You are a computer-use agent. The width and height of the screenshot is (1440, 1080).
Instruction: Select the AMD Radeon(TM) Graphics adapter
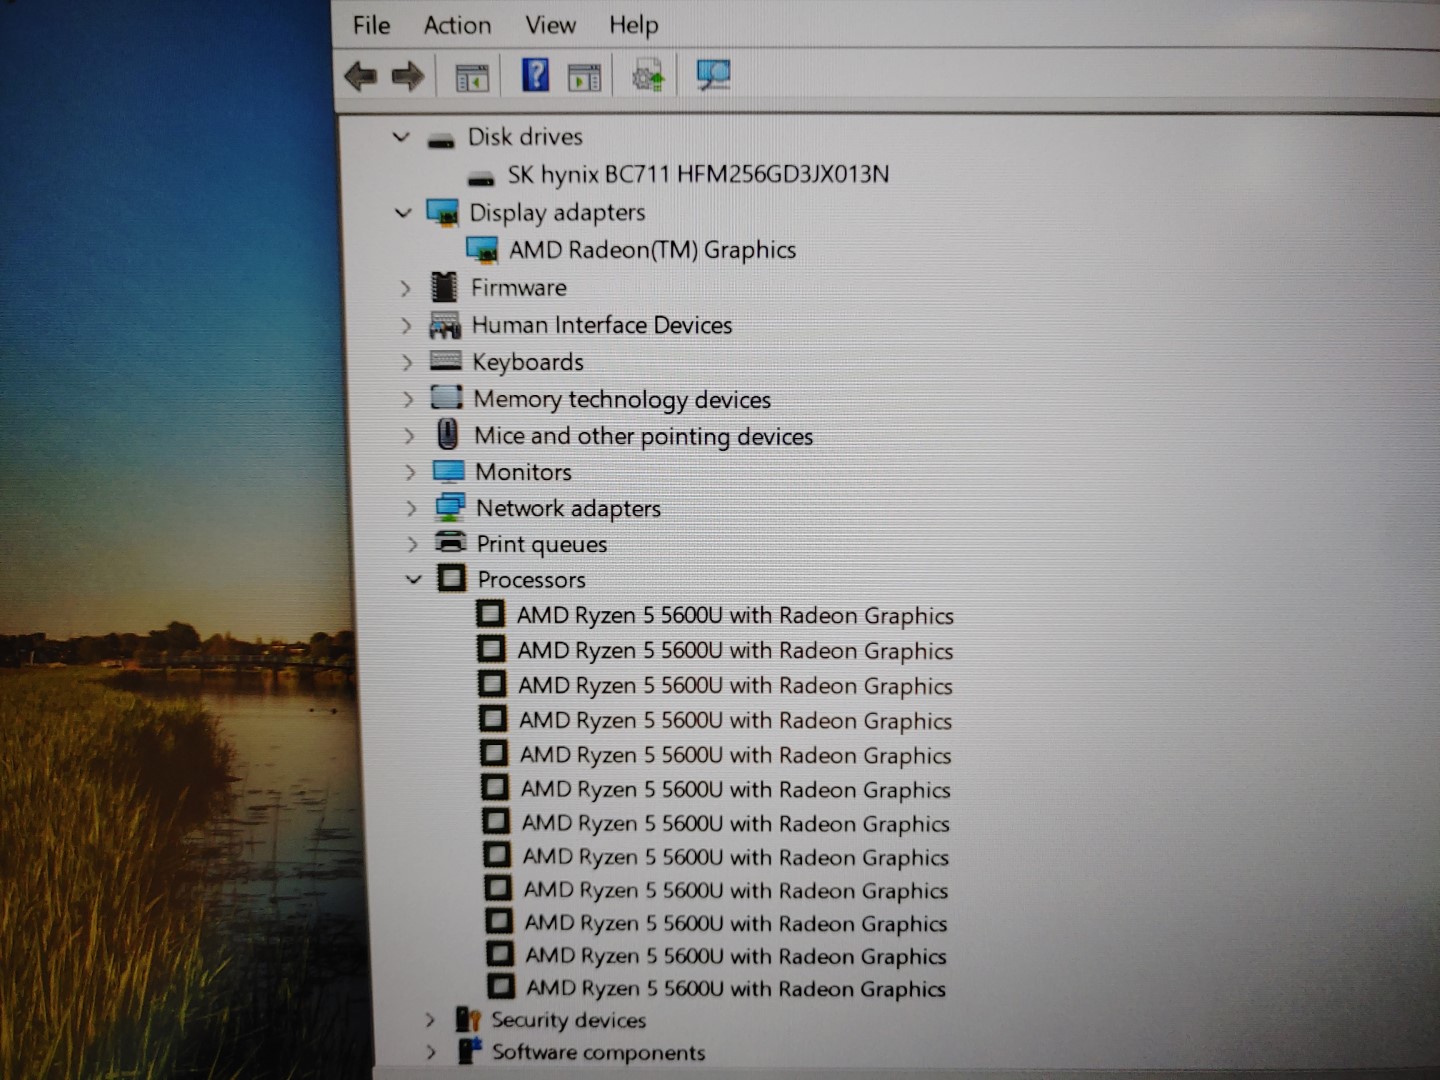[x=652, y=250]
